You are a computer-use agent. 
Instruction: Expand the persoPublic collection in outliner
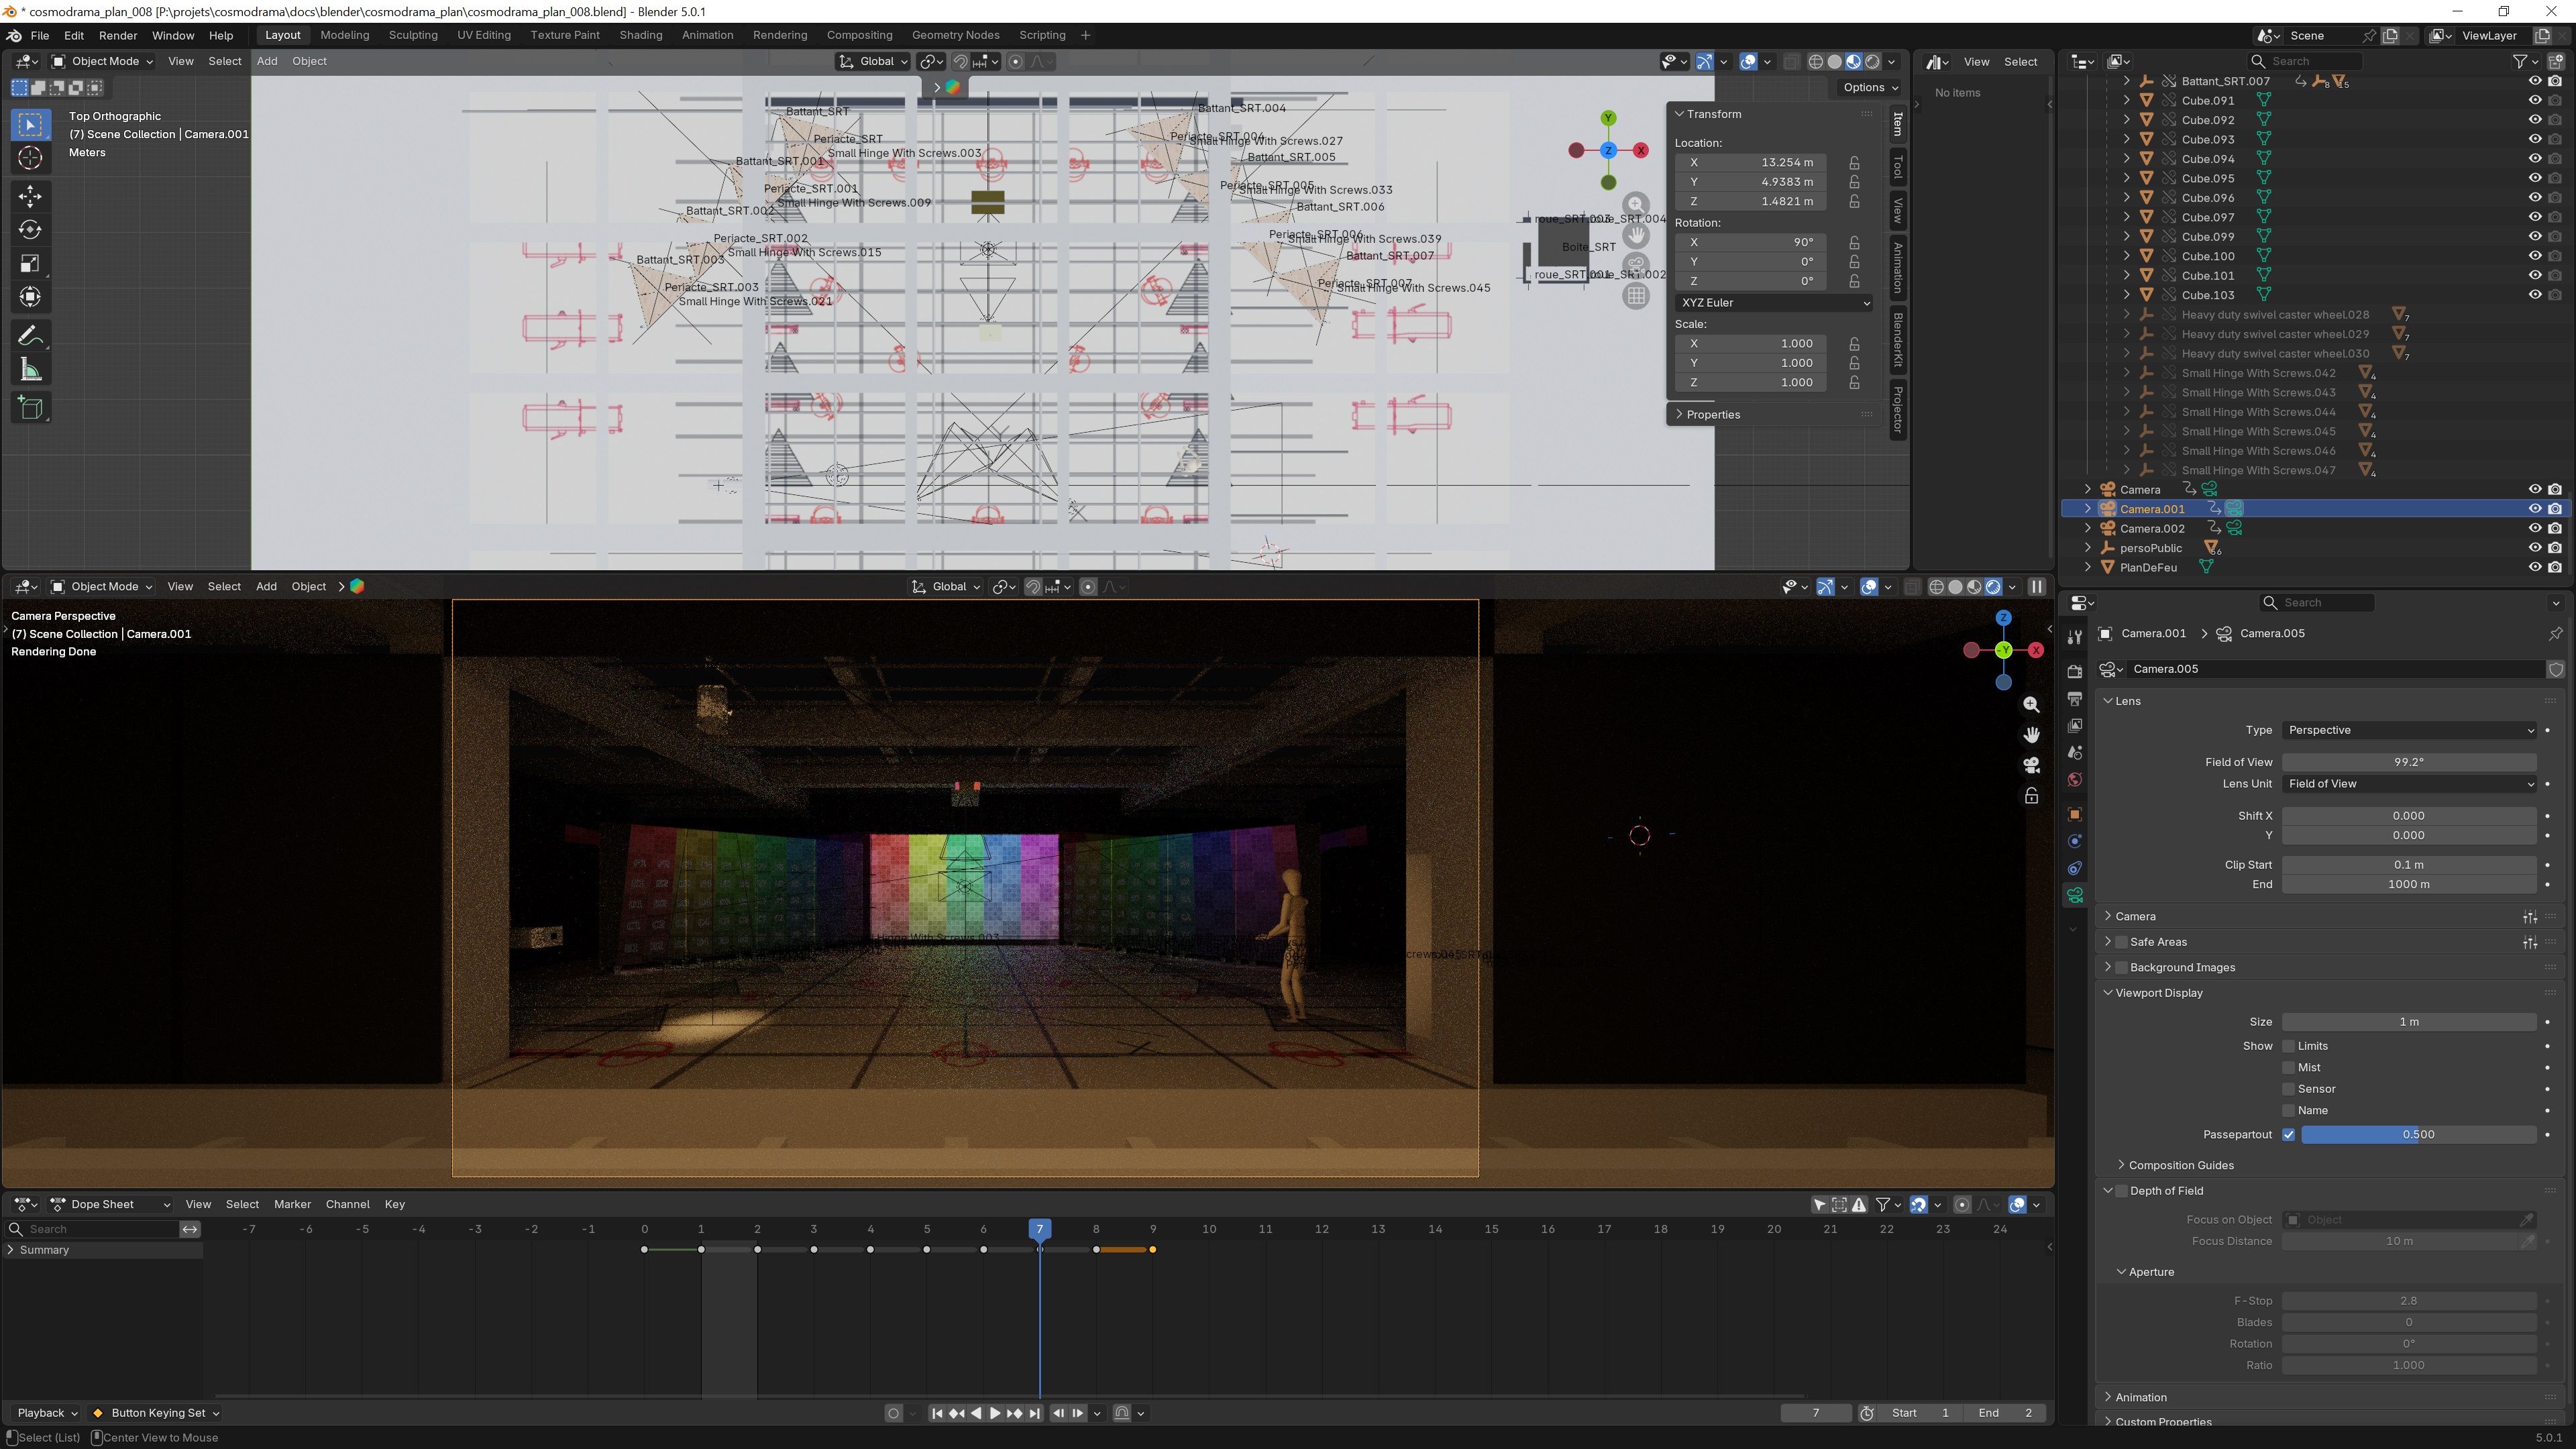(x=2088, y=548)
